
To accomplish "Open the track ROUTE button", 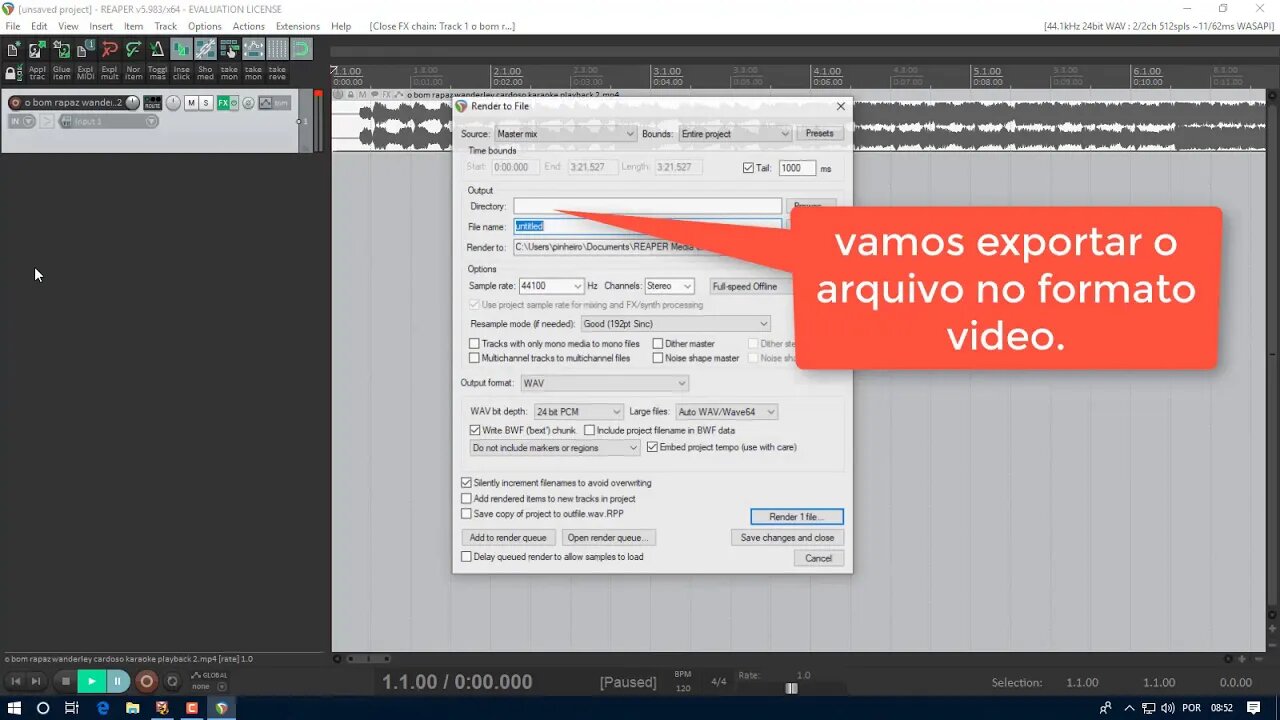I will tap(152, 103).
